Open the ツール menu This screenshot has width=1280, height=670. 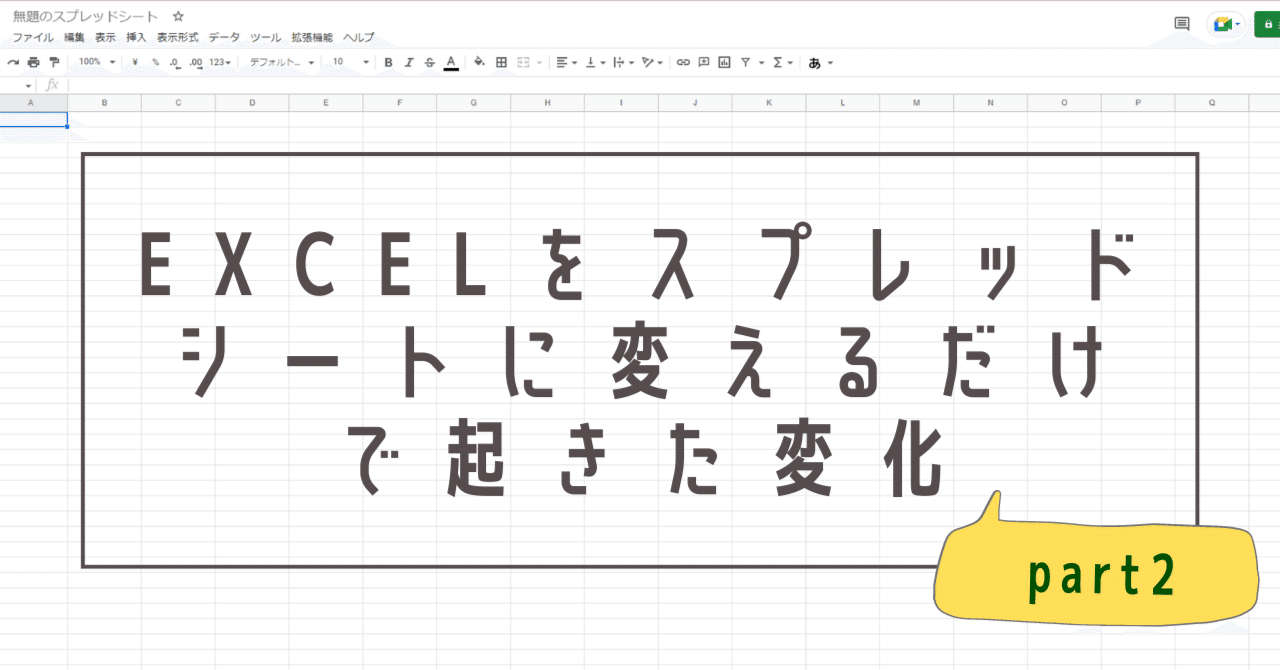click(265, 37)
